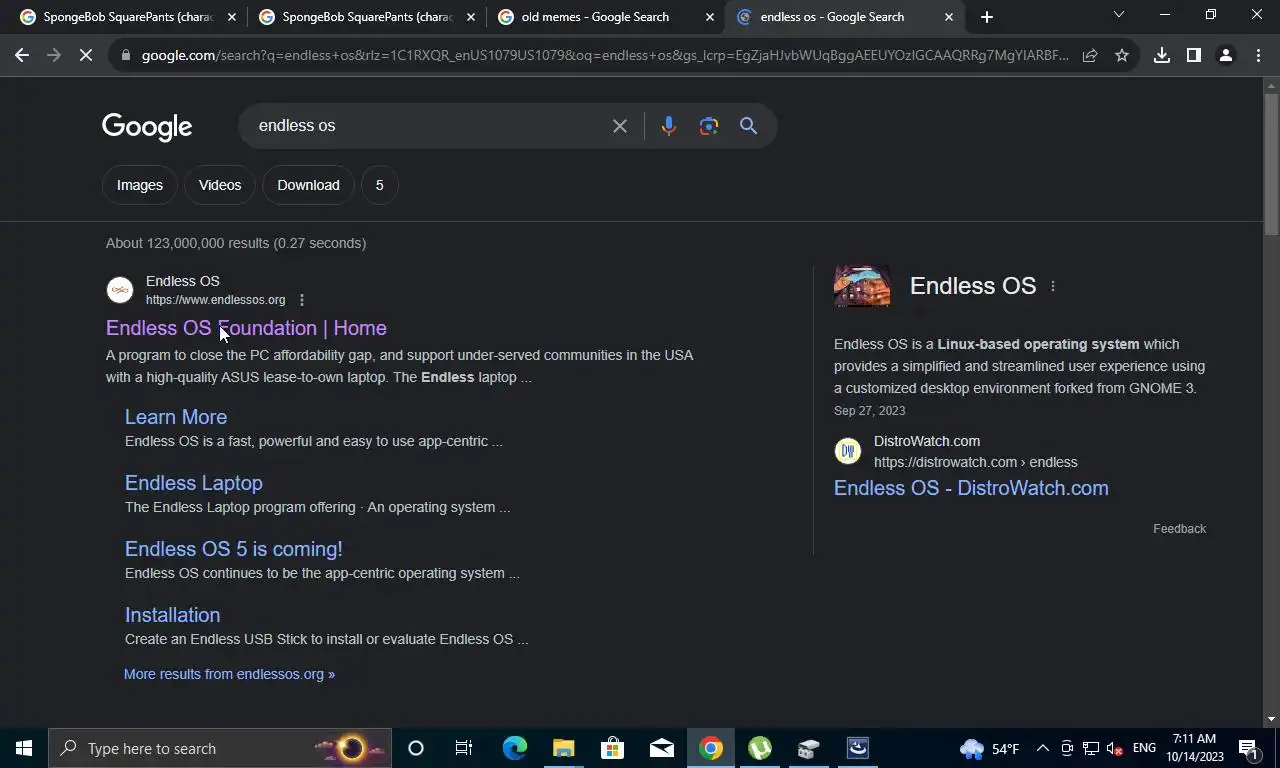Open Endless OS 5 is coming! link

point(234,549)
